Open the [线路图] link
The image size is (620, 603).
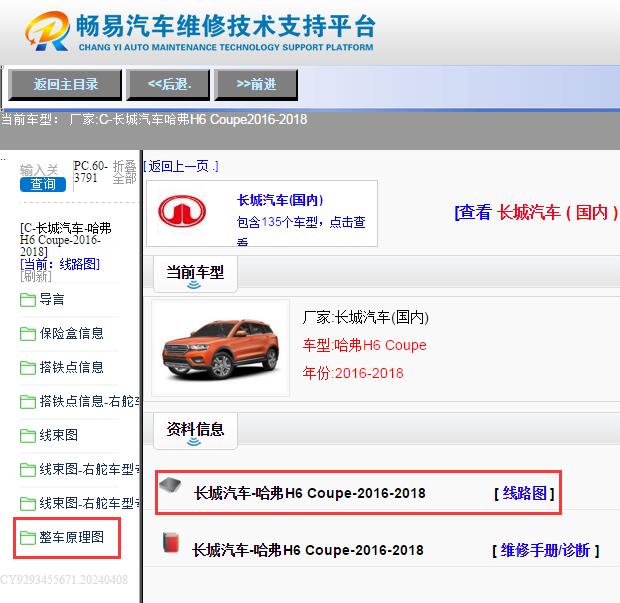pyautogui.click(x=524, y=493)
